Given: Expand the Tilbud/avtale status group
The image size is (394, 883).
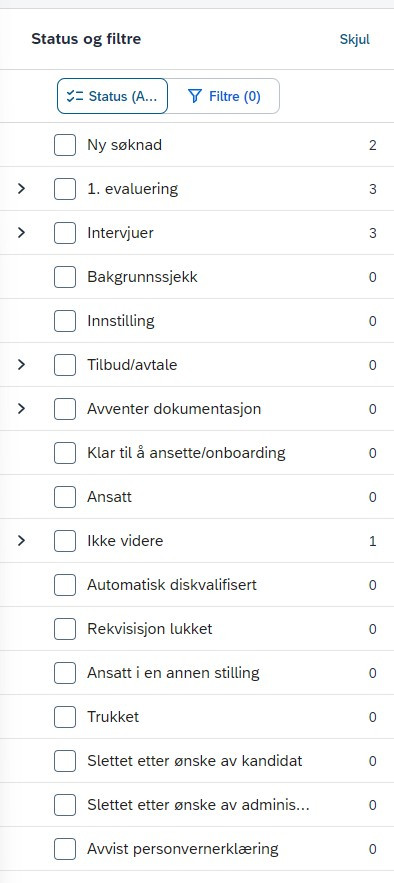Looking at the screenshot, I should [x=21, y=365].
